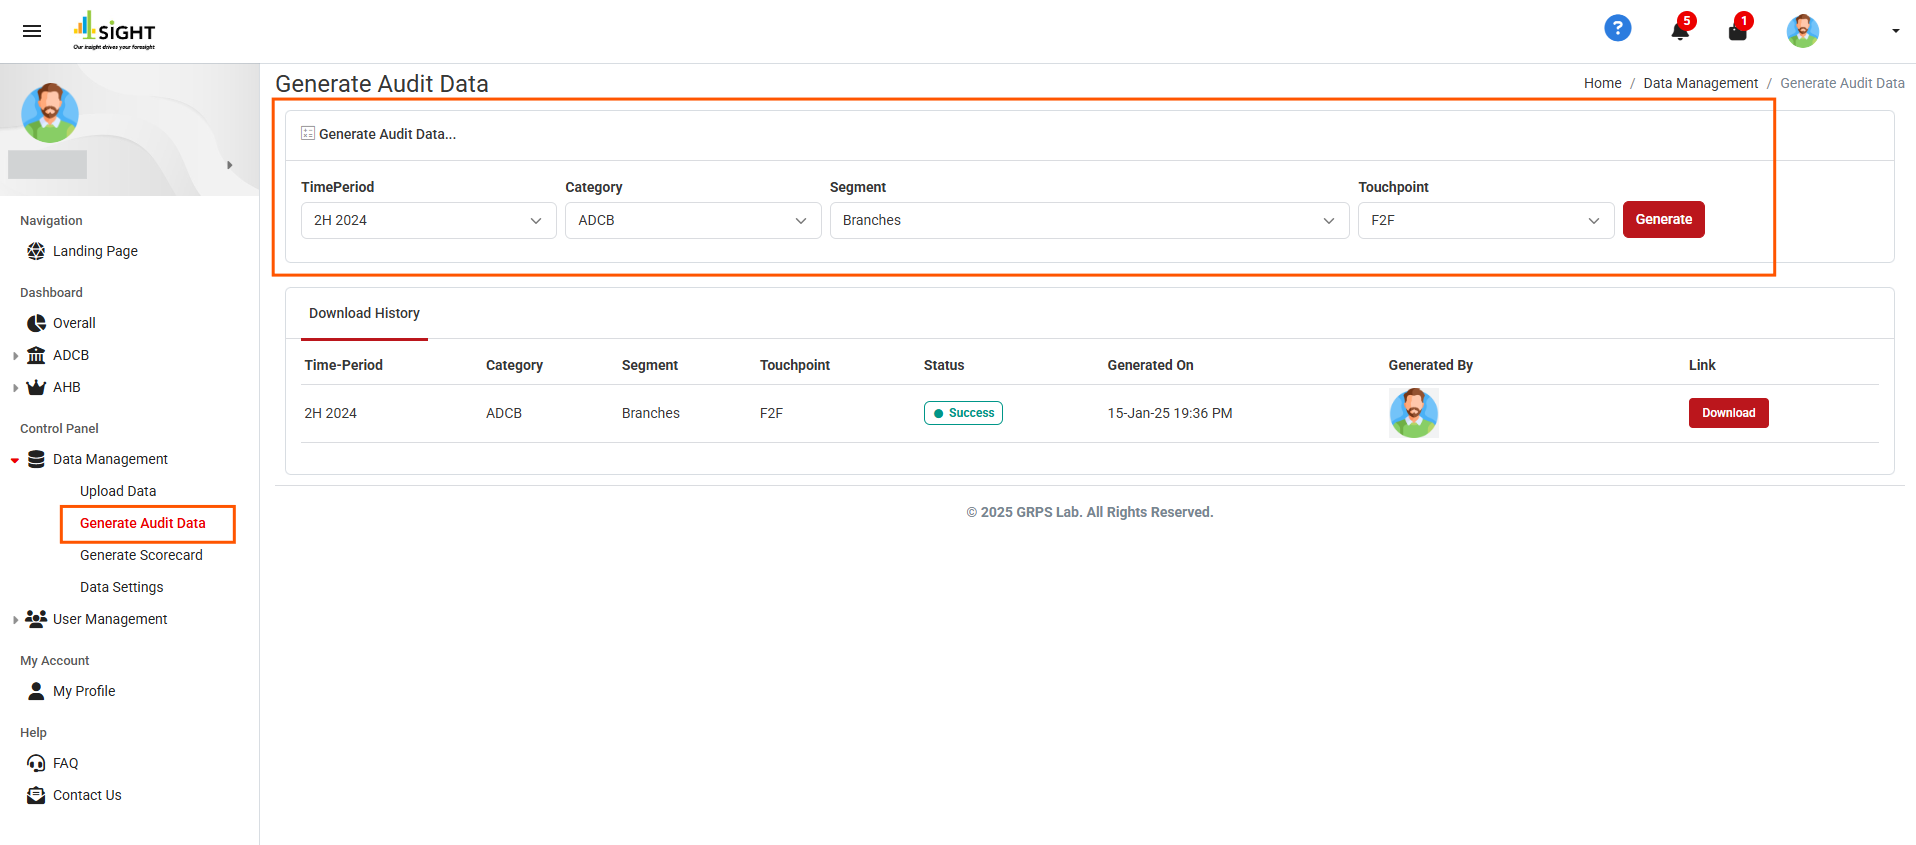Expand the sidebar profile arrow
The image size is (1916, 845).
pos(230,165)
